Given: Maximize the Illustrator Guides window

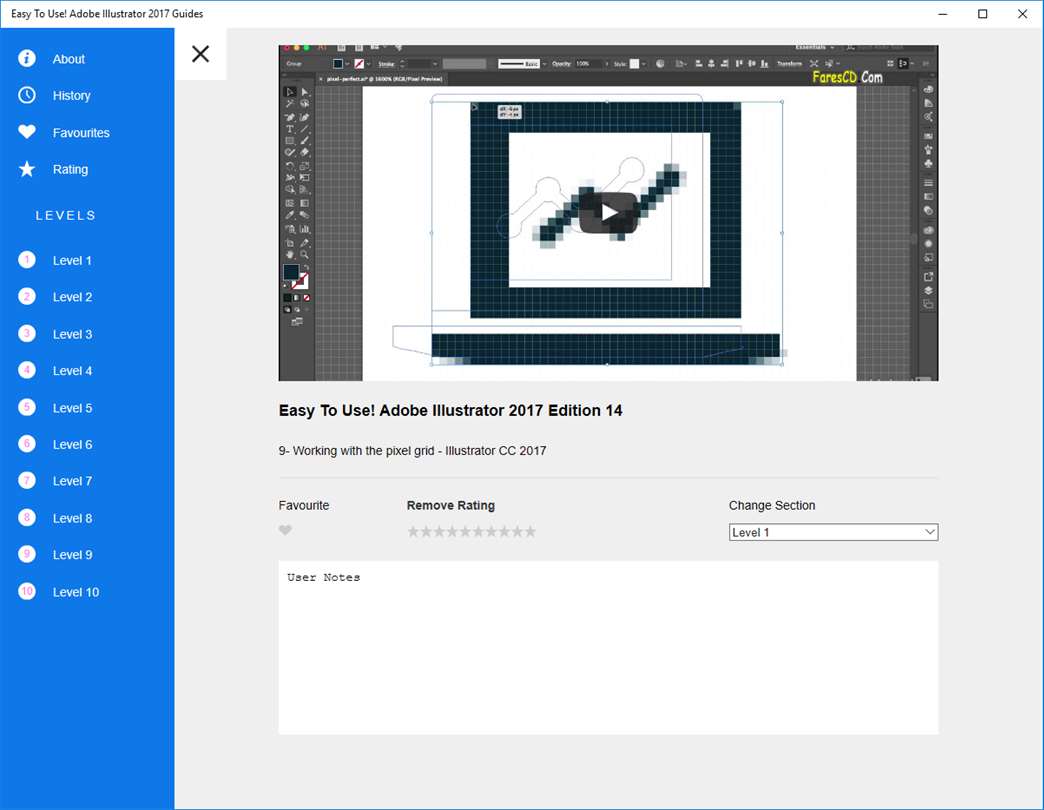Looking at the screenshot, I should [982, 14].
